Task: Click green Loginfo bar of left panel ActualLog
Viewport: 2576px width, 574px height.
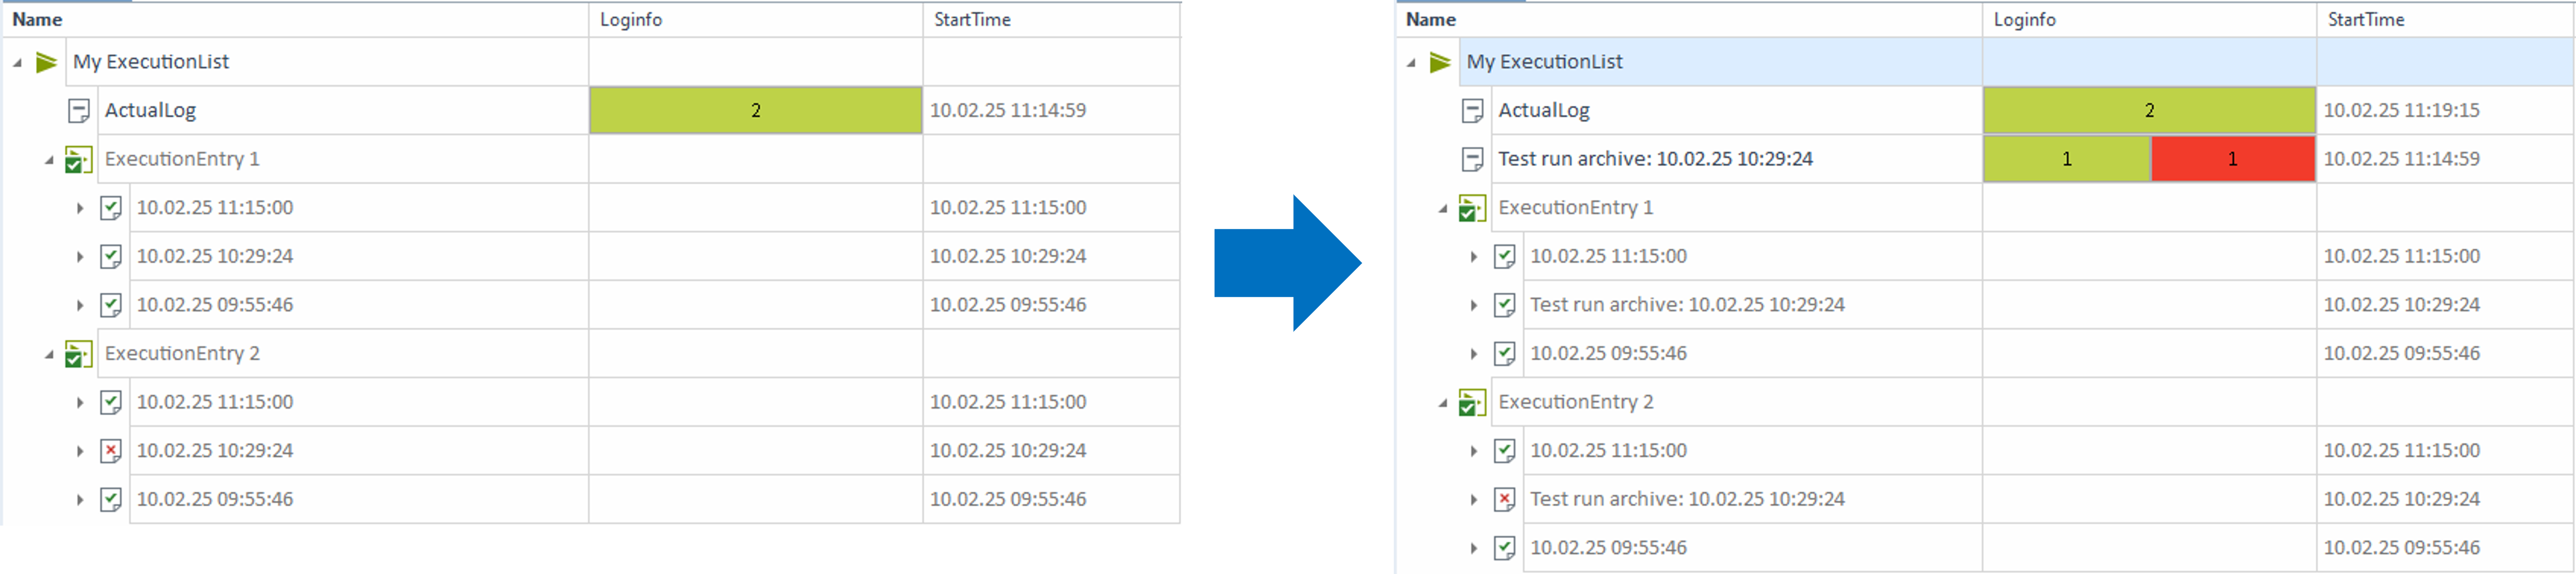Action: (755, 110)
